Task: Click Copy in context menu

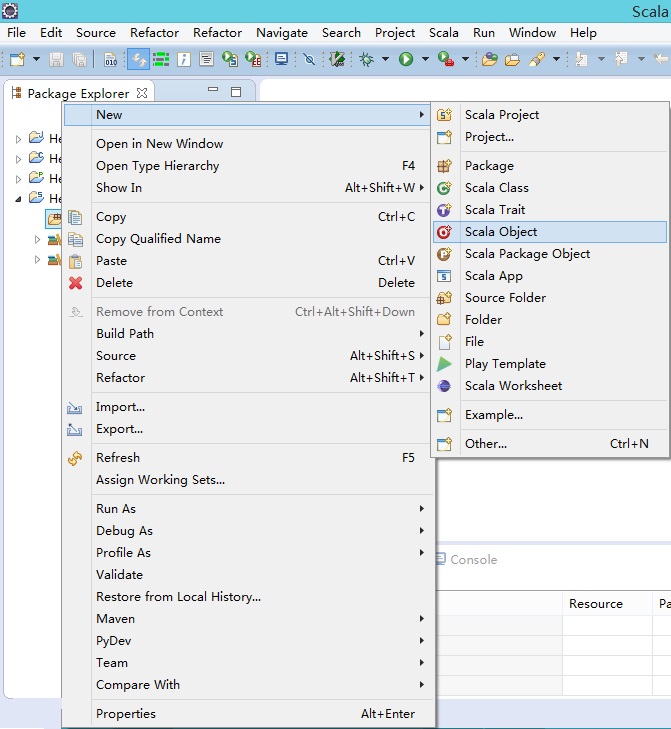Action: (x=247, y=217)
